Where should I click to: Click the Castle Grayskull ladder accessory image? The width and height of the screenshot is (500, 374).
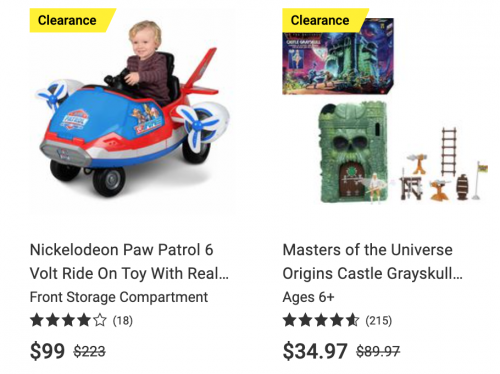[x=449, y=152]
